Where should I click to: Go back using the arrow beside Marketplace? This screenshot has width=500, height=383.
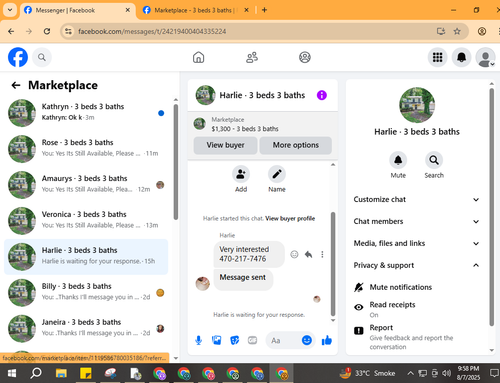(16, 85)
